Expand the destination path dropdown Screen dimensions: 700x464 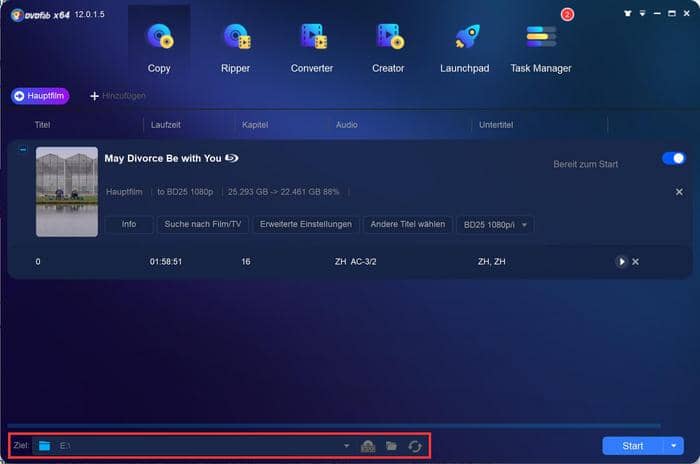[346, 446]
